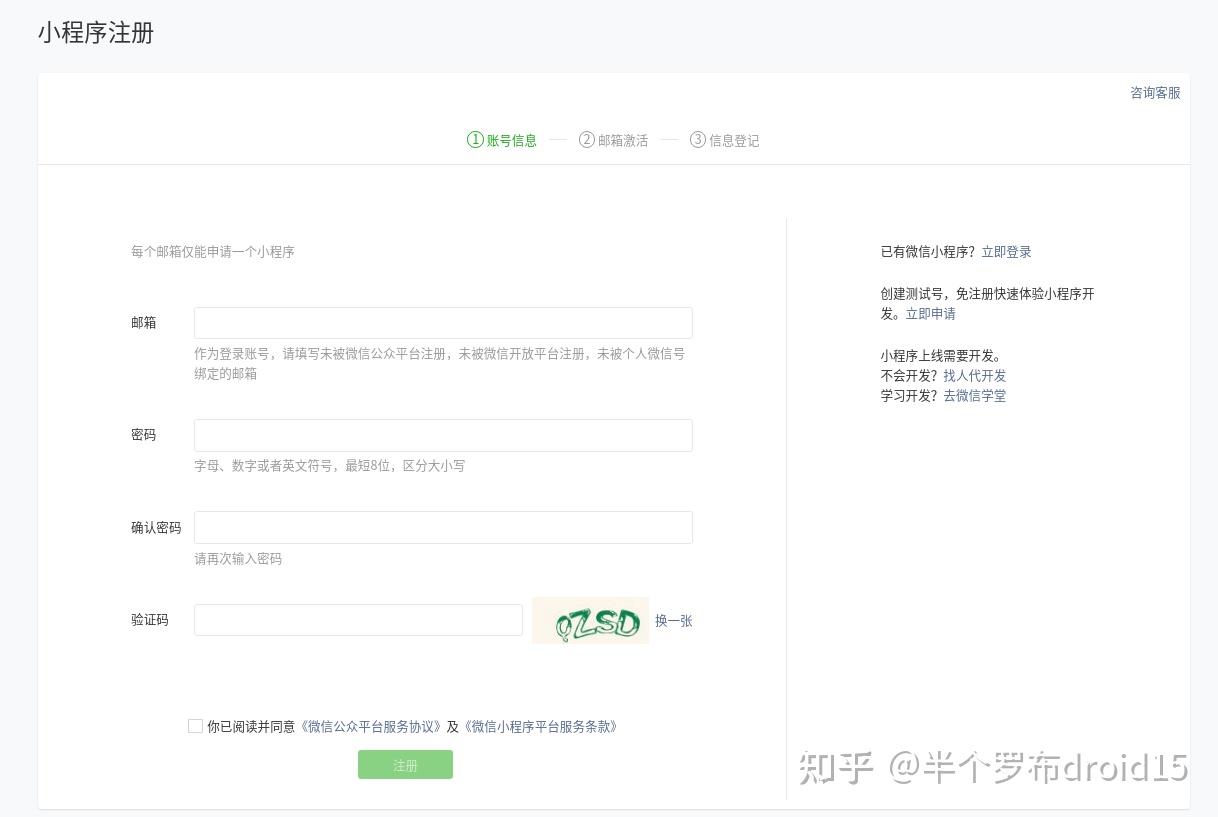Open the 去微信学堂 link
This screenshot has height=817, width=1218.
[x=974, y=396]
